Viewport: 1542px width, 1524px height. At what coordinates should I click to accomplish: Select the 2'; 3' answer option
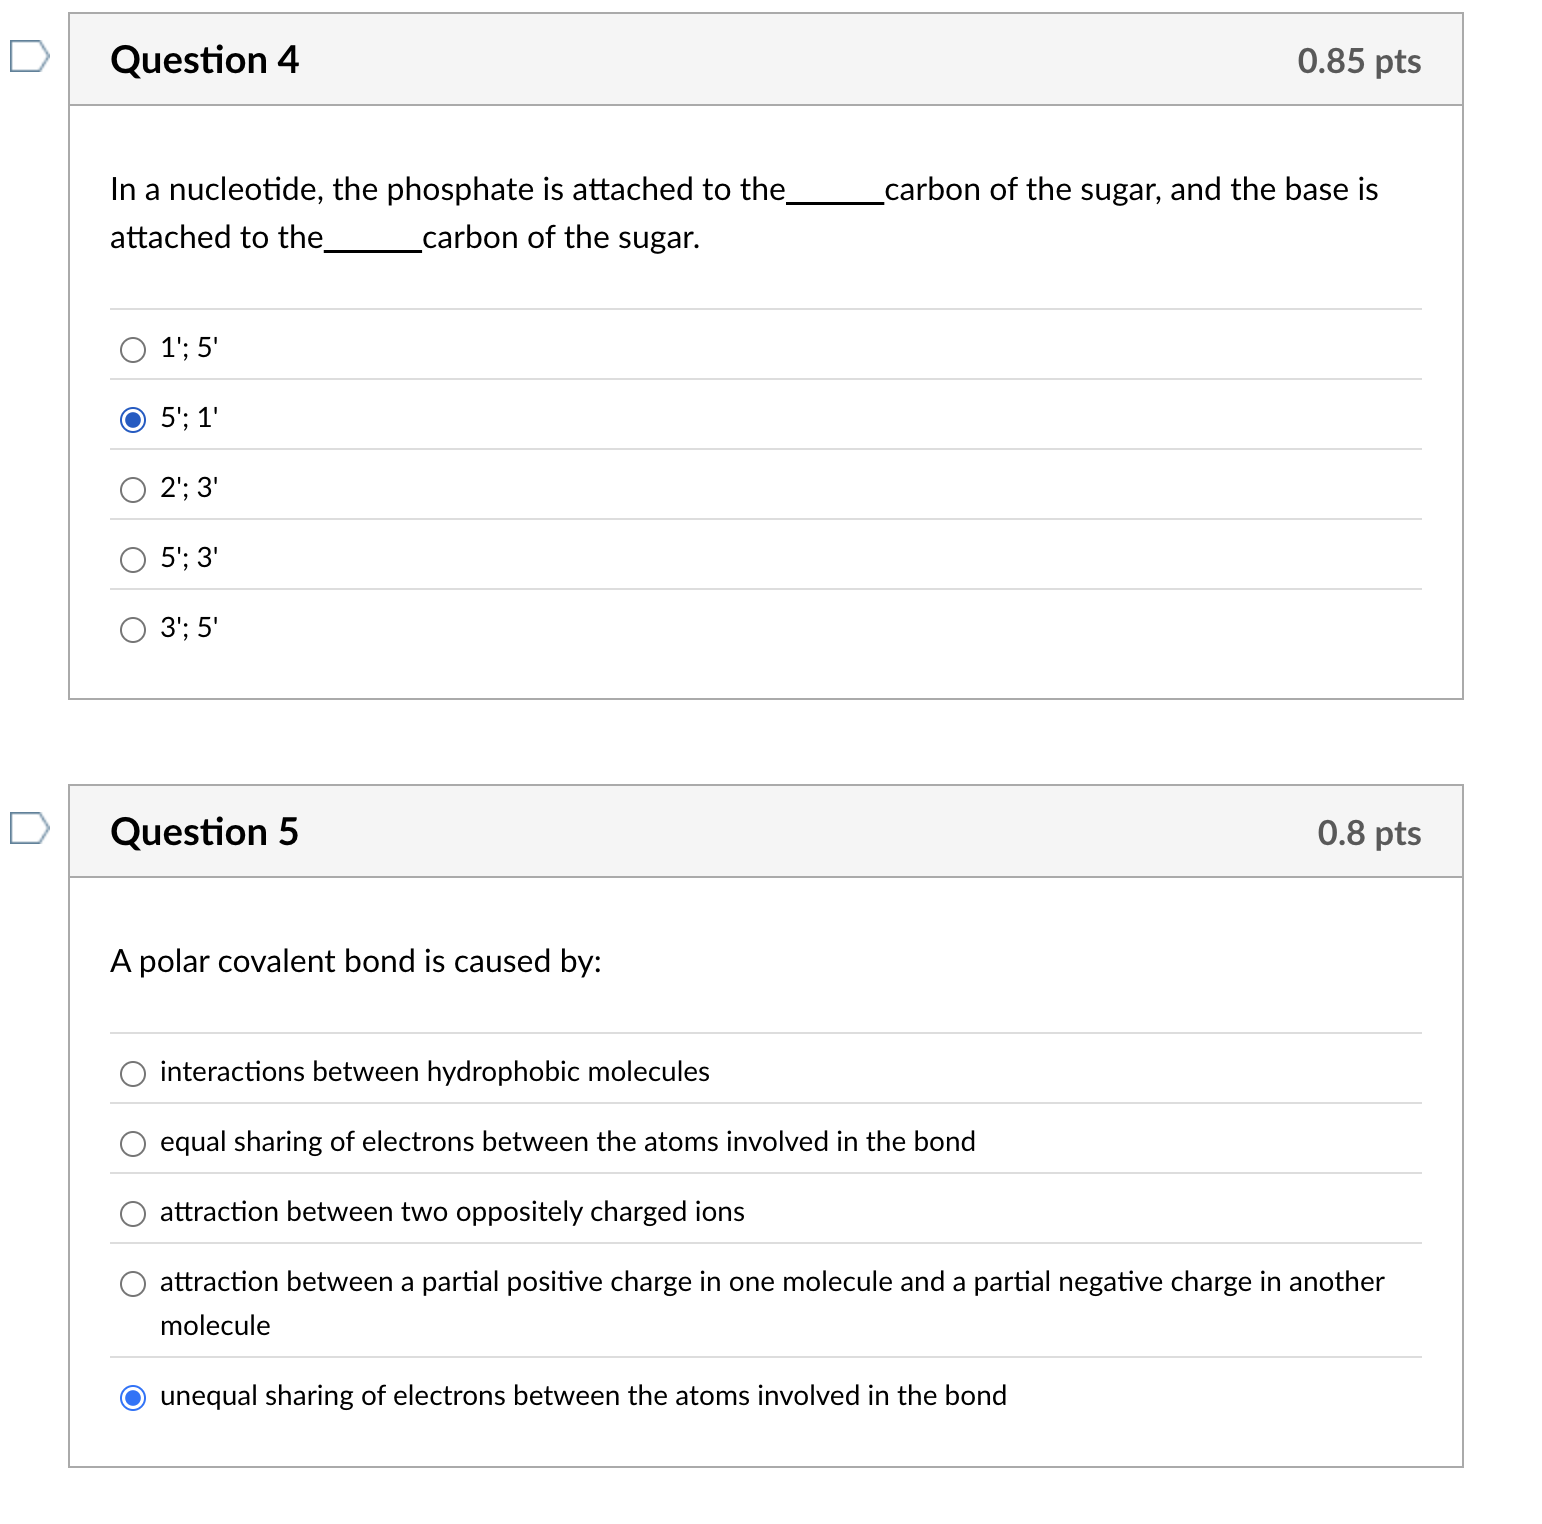coord(132,489)
